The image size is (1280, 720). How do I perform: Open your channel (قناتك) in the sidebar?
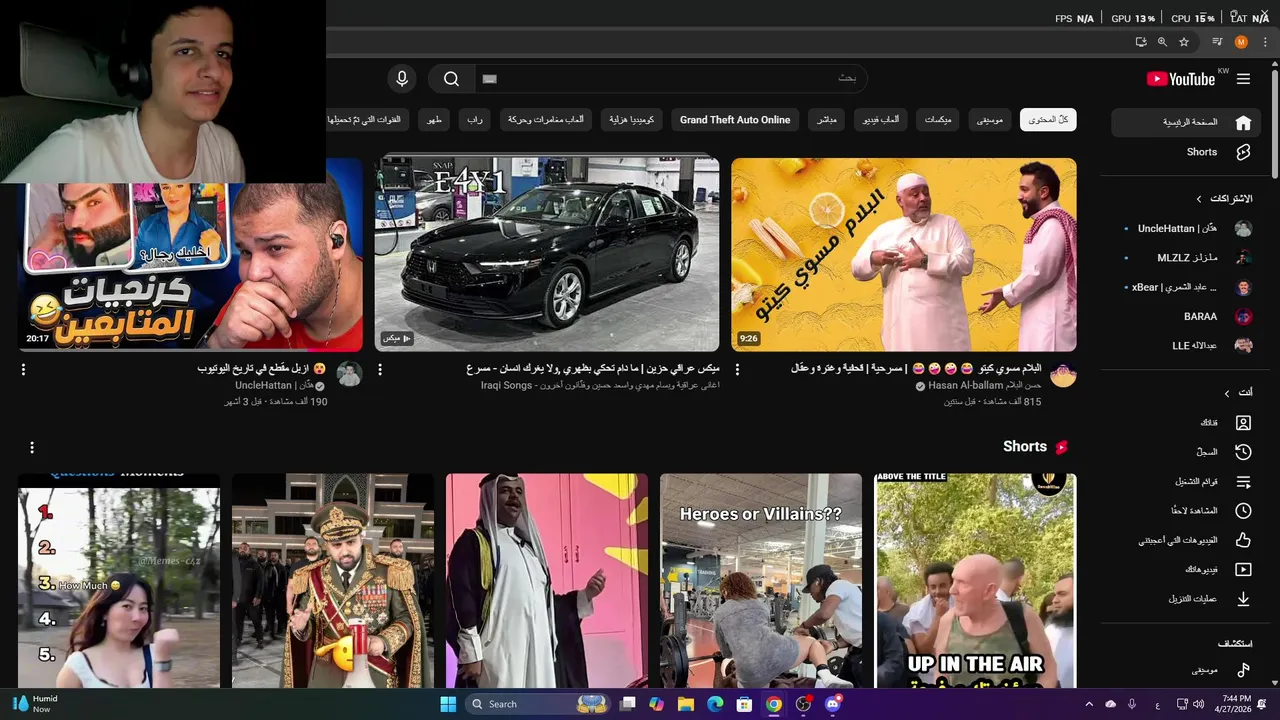[1186, 423]
